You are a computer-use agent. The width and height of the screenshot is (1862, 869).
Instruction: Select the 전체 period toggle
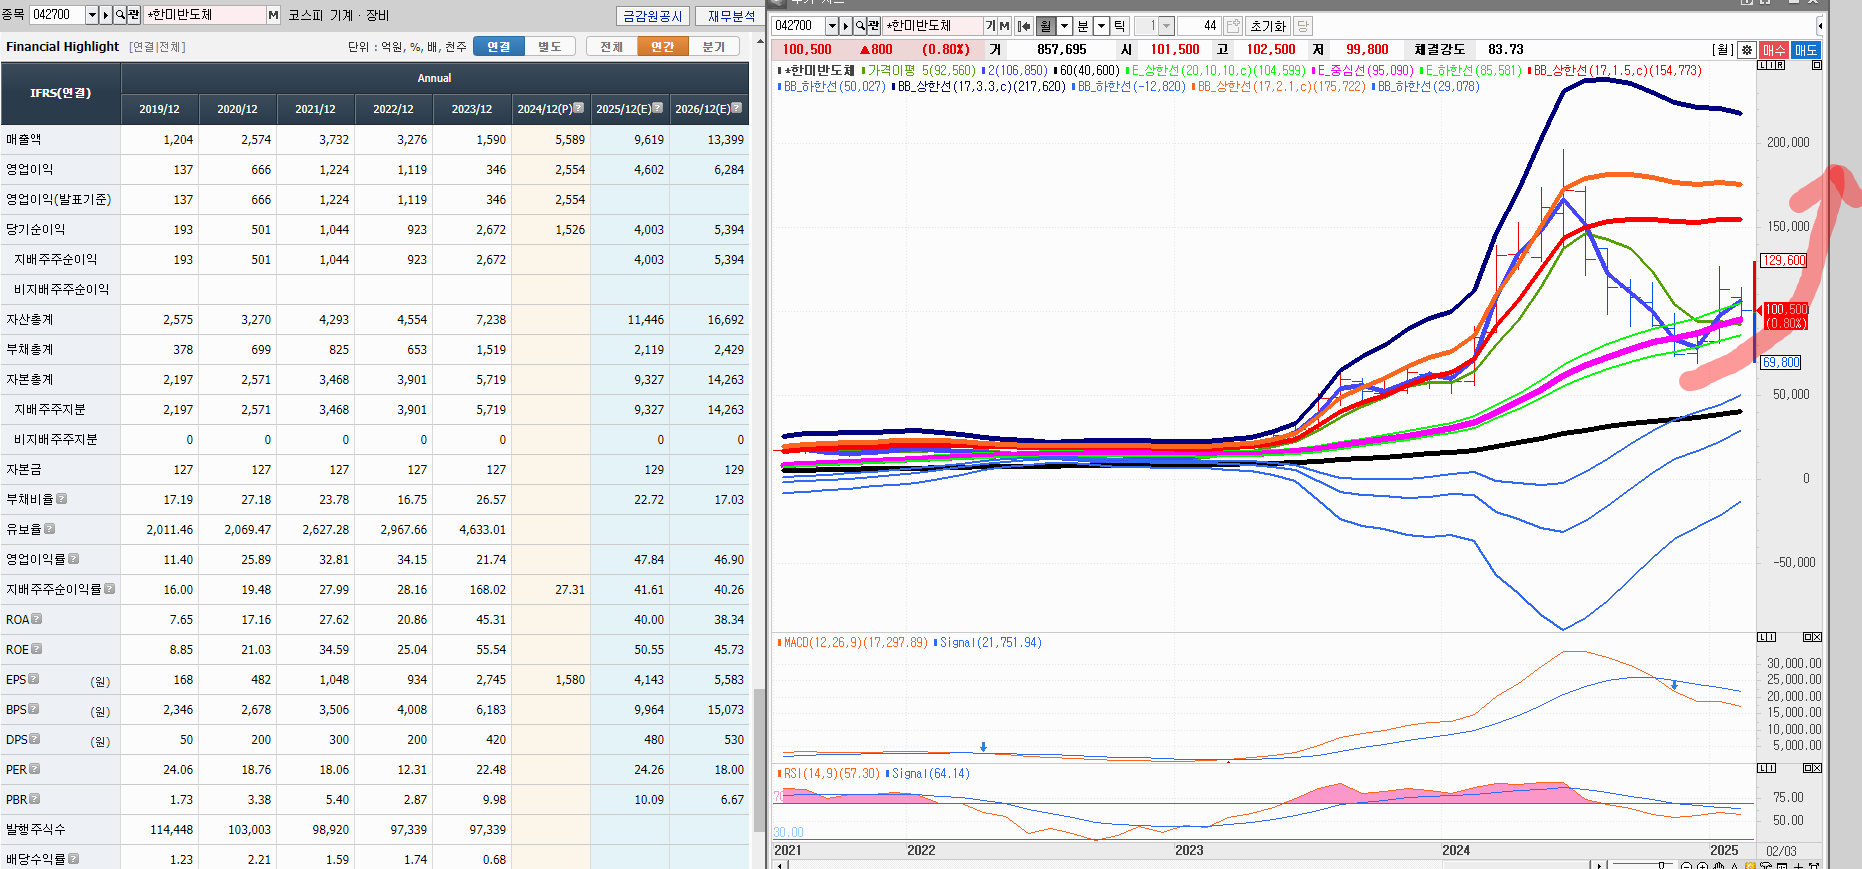(611, 46)
